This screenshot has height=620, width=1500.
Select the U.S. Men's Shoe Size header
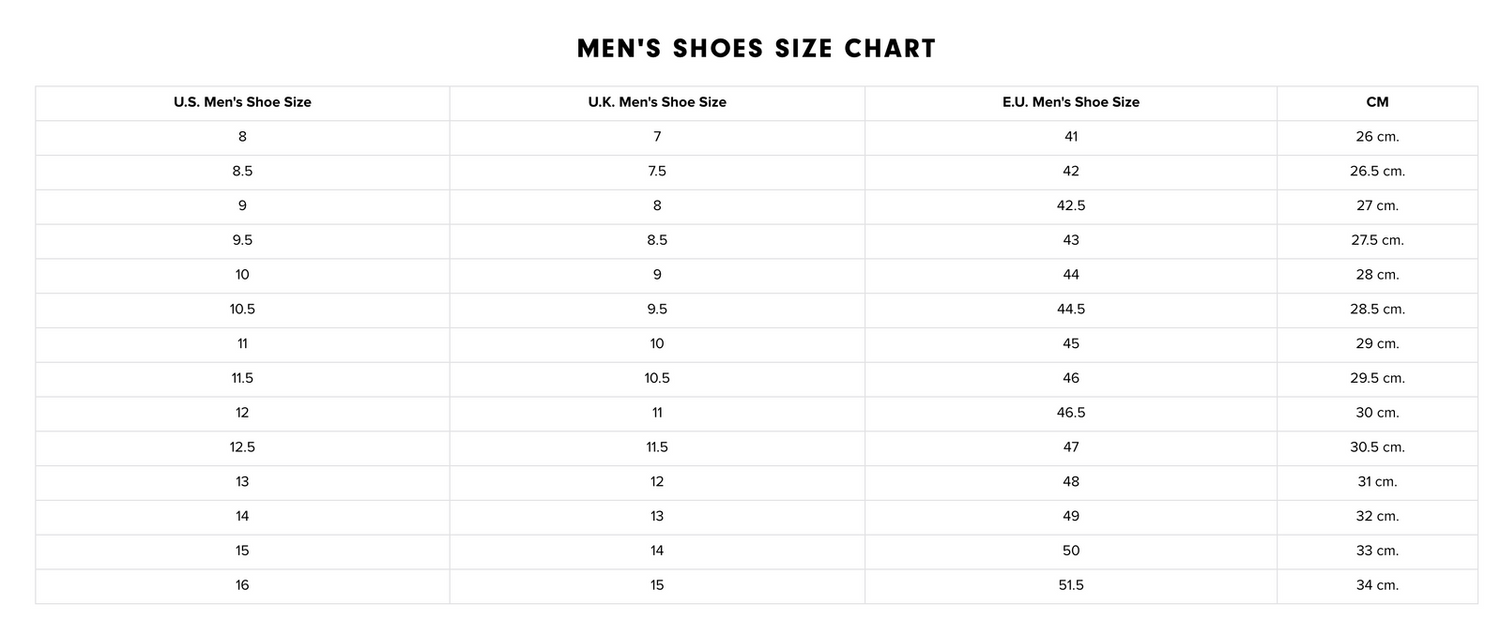point(242,102)
